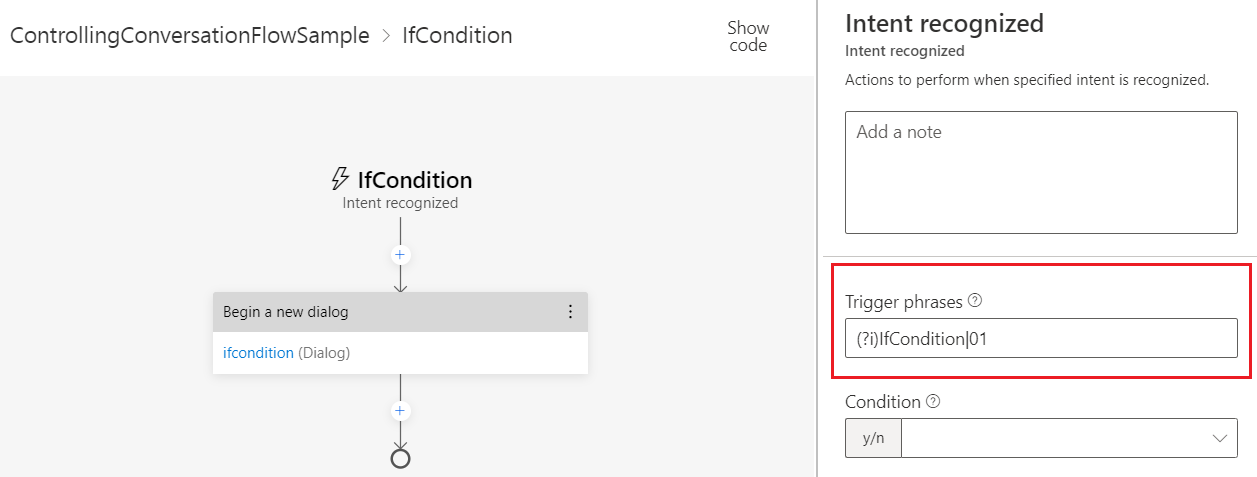
Task: Click the Condition help icon
Action: click(x=933, y=402)
